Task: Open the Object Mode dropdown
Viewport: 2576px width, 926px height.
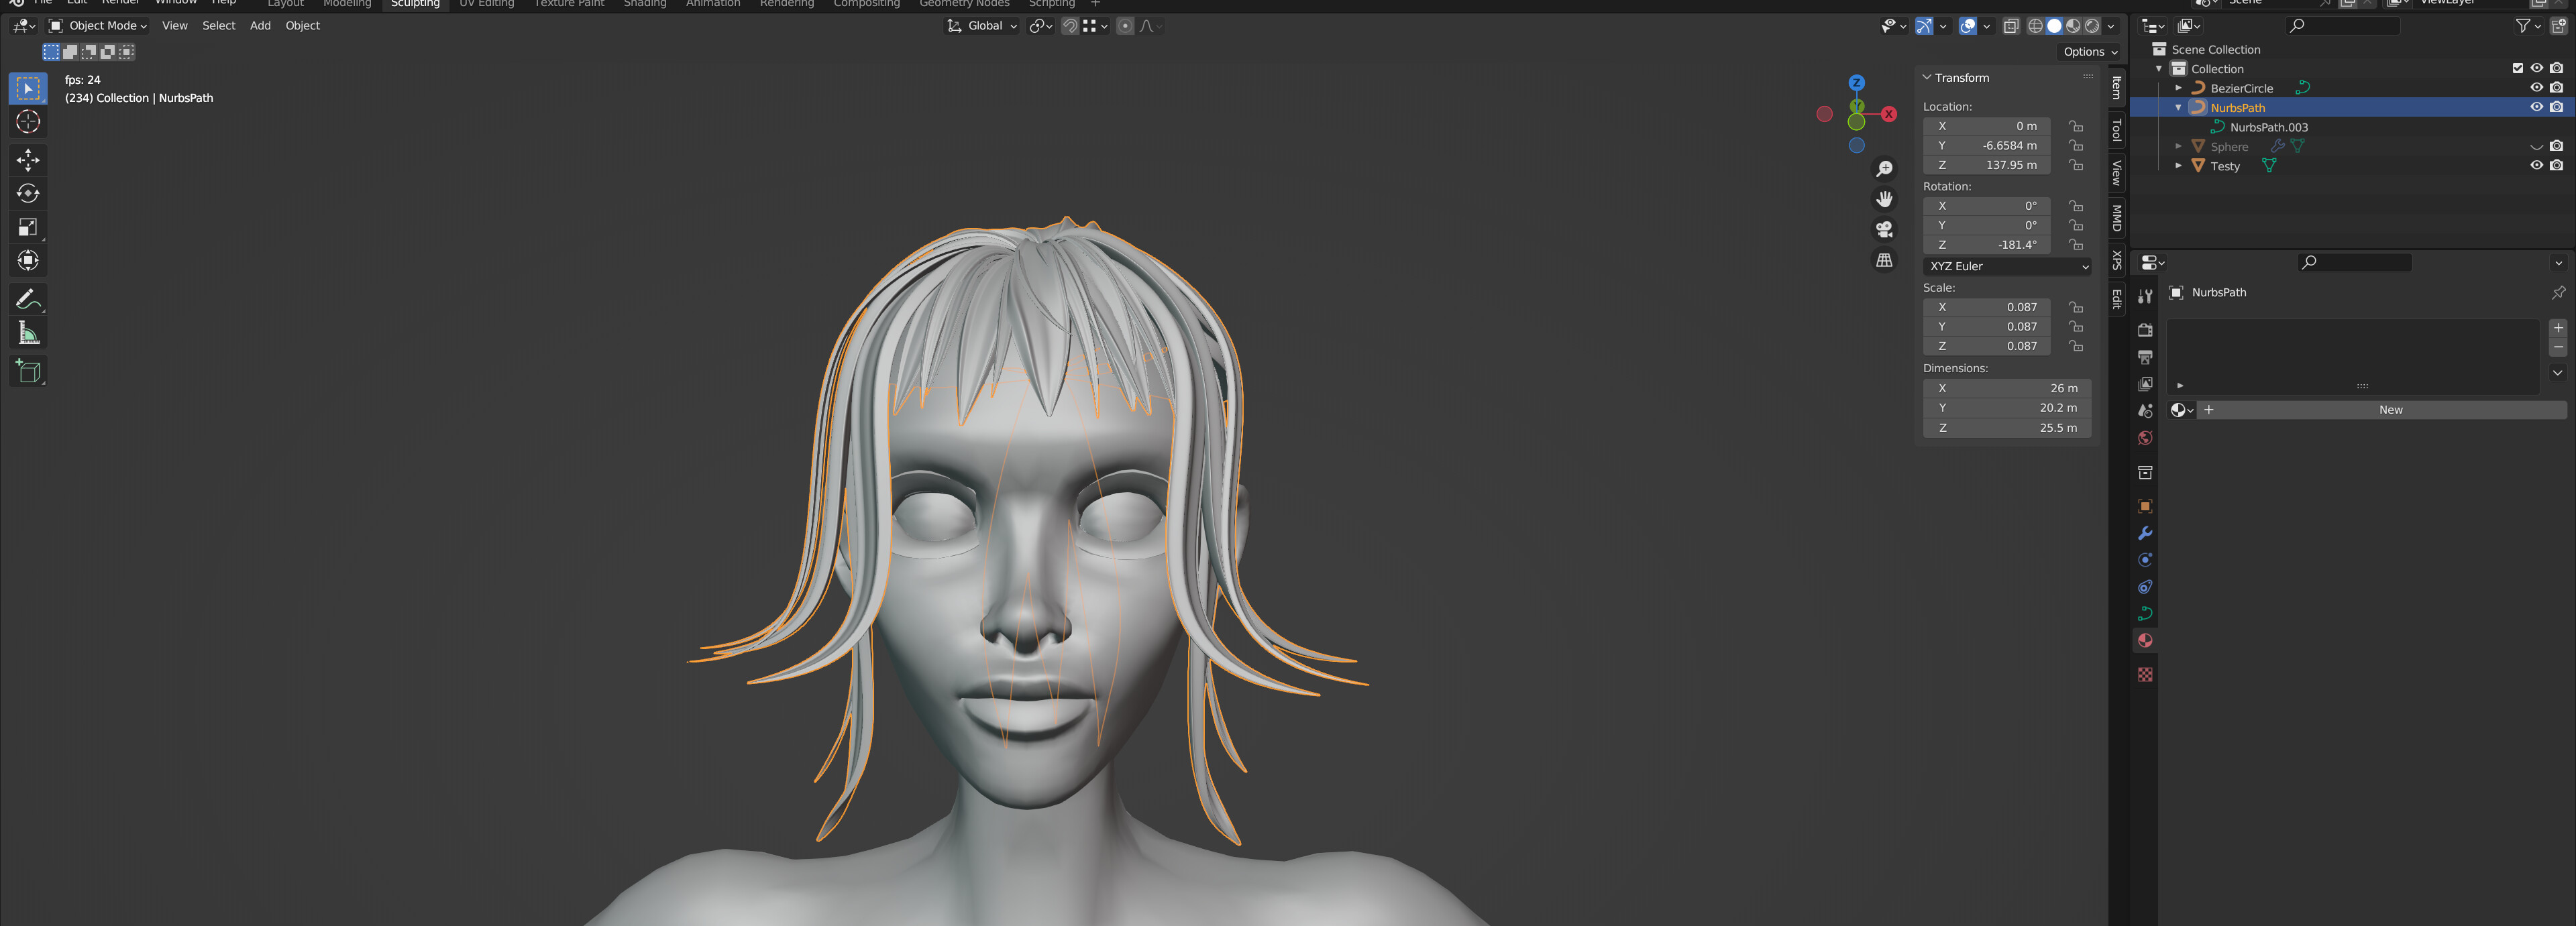Action: 99,26
